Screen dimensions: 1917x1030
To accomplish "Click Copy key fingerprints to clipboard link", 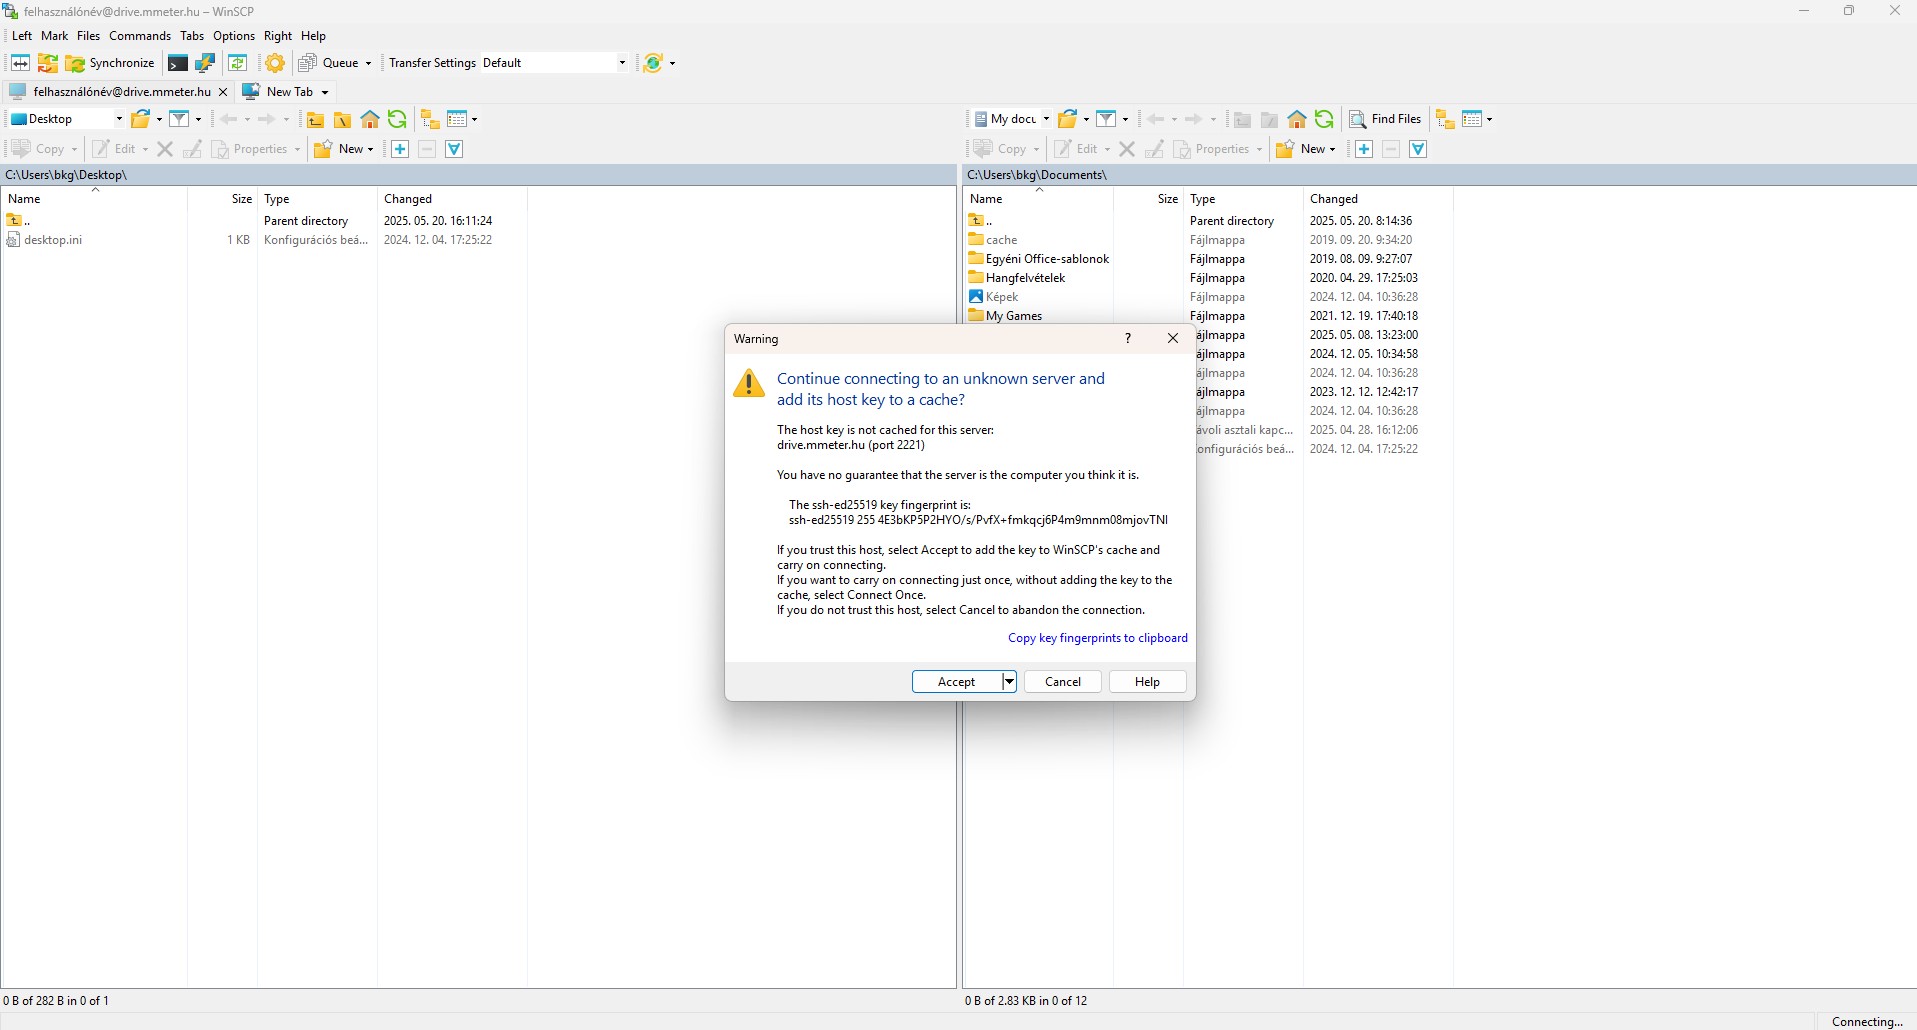I will point(1098,638).
